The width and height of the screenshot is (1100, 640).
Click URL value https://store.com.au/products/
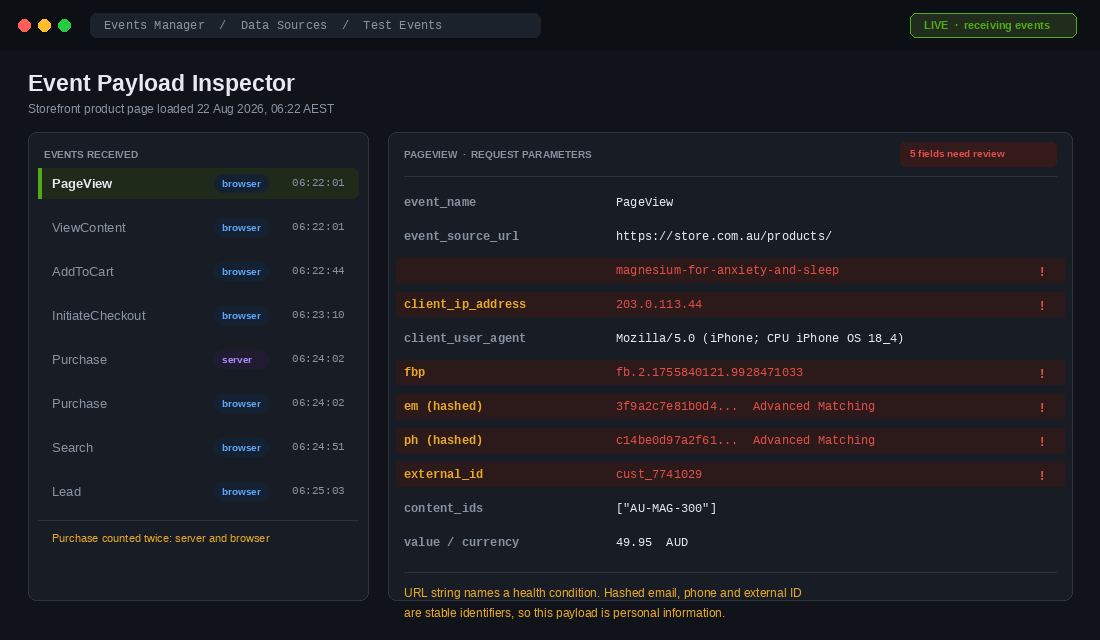tap(724, 236)
